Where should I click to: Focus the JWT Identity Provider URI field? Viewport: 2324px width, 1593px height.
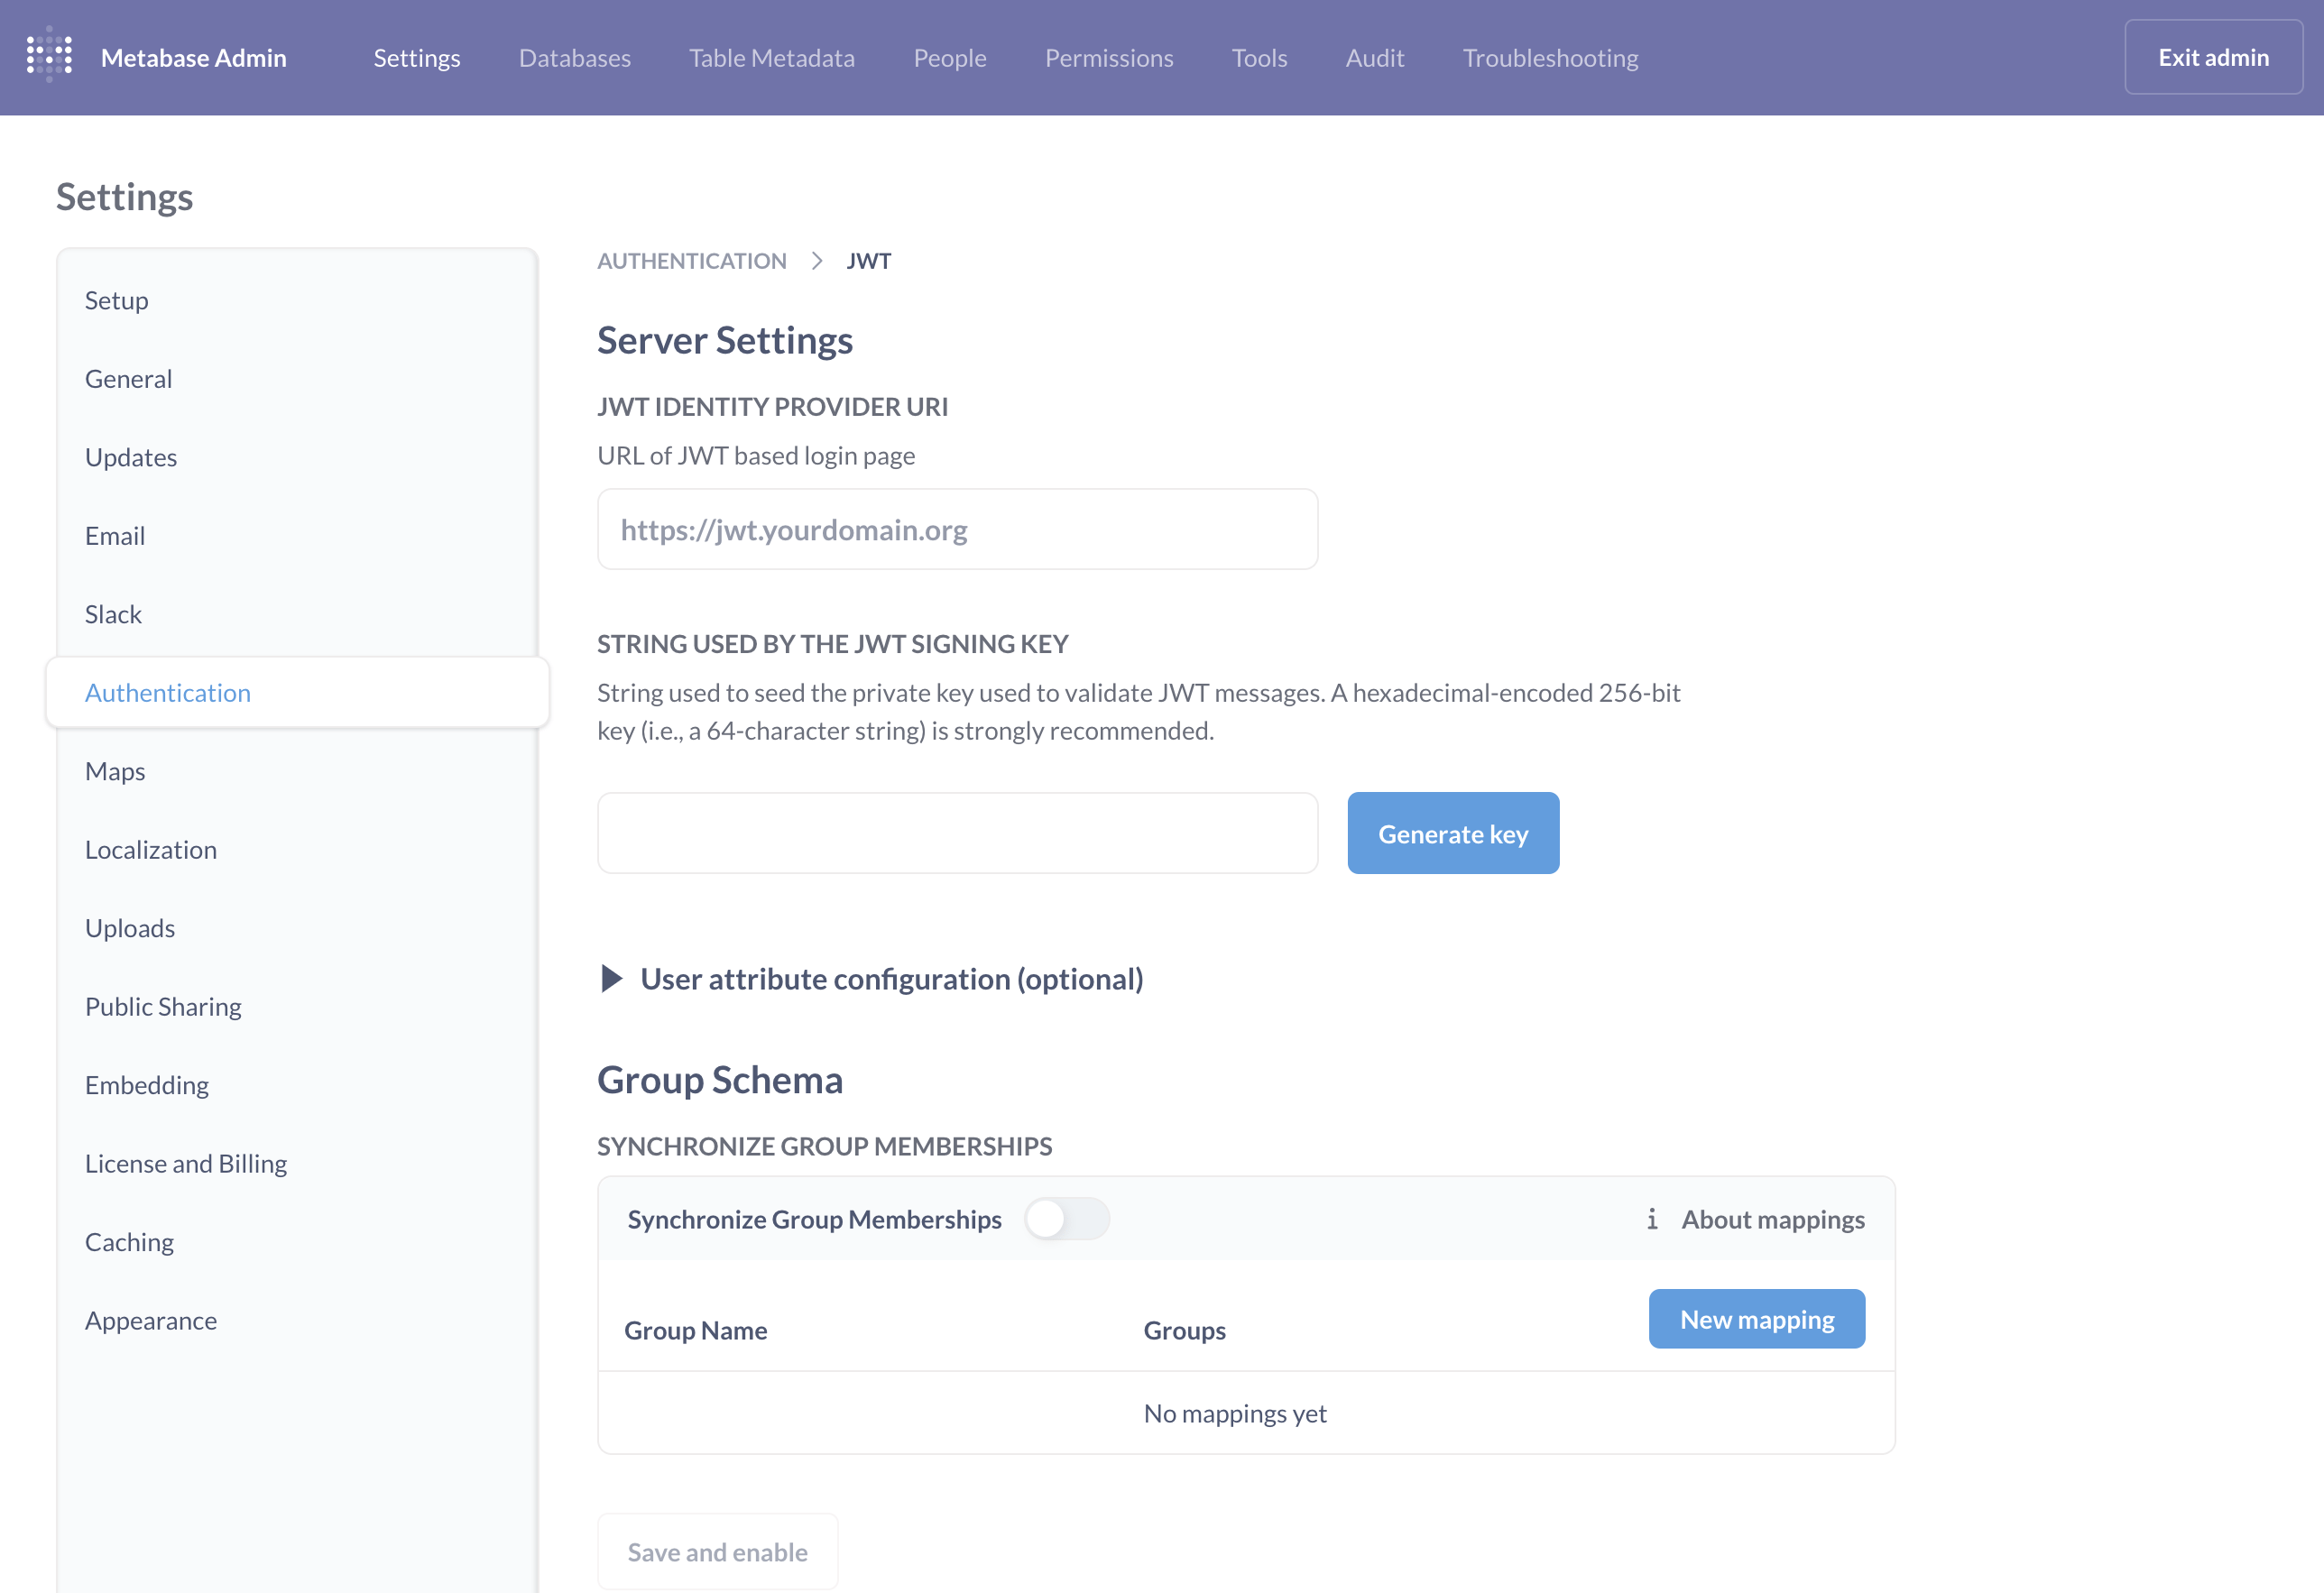click(x=957, y=529)
